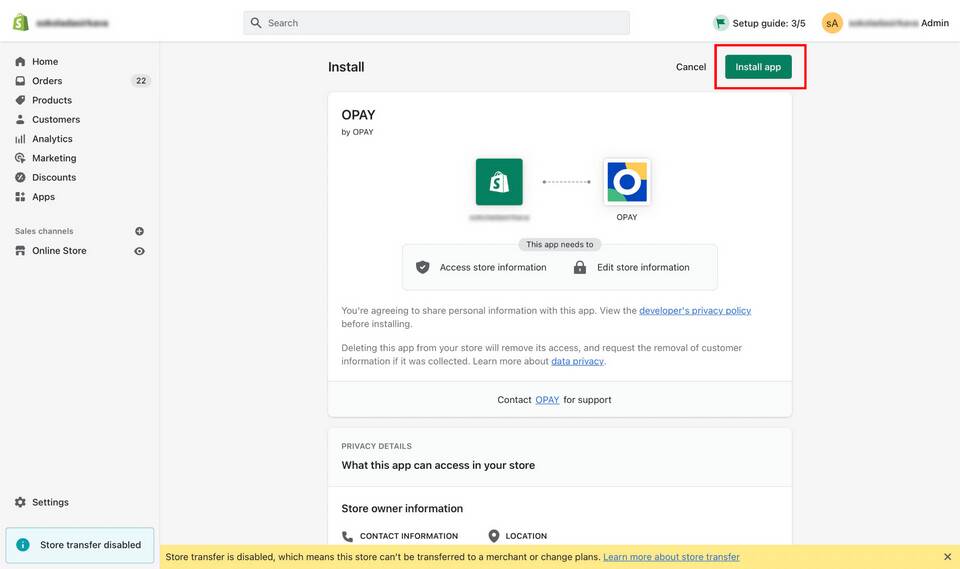Click the Home house icon

pos(20,61)
